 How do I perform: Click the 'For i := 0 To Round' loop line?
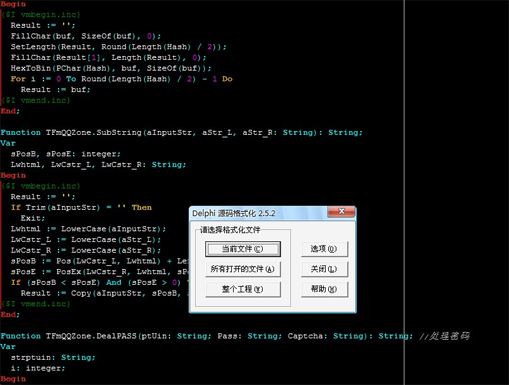coord(121,79)
